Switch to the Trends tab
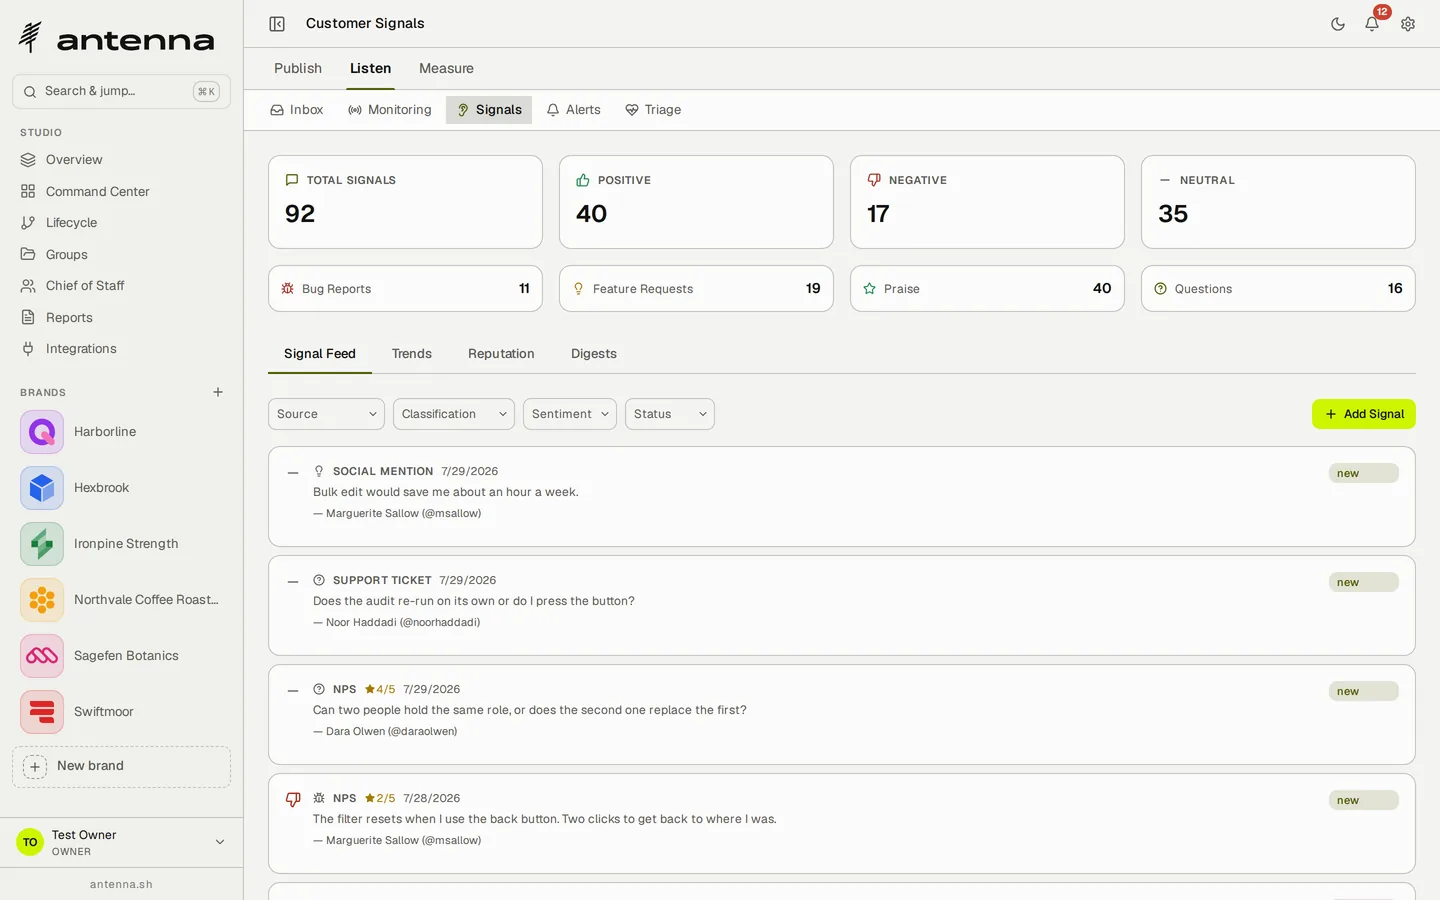Image resolution: width=1440 pixels, height=900 pixels. (x=412, y=354)
